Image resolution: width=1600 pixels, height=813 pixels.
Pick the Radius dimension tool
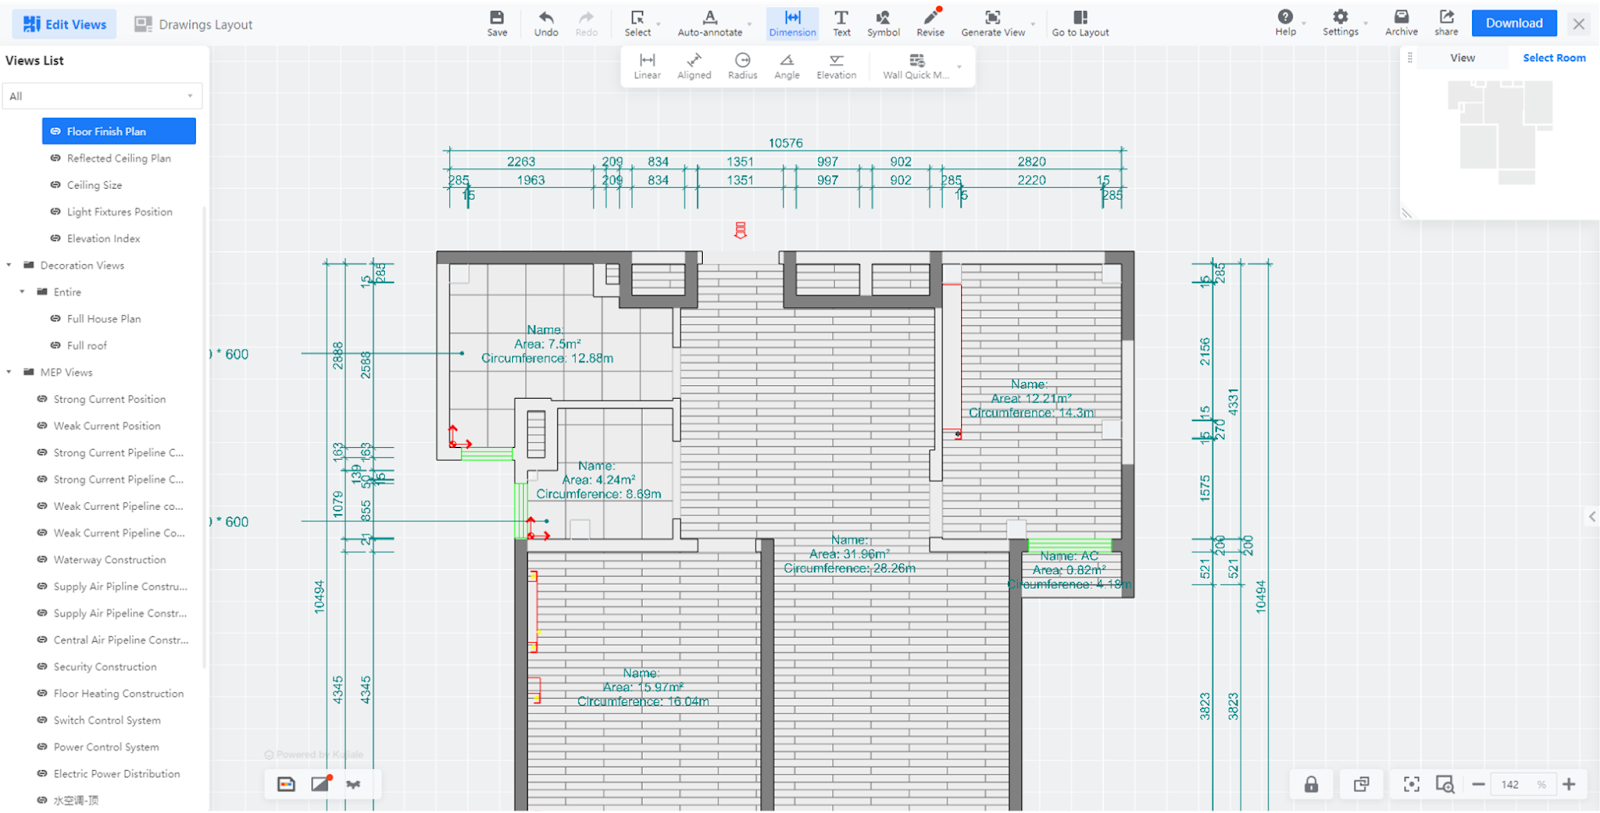742,66
